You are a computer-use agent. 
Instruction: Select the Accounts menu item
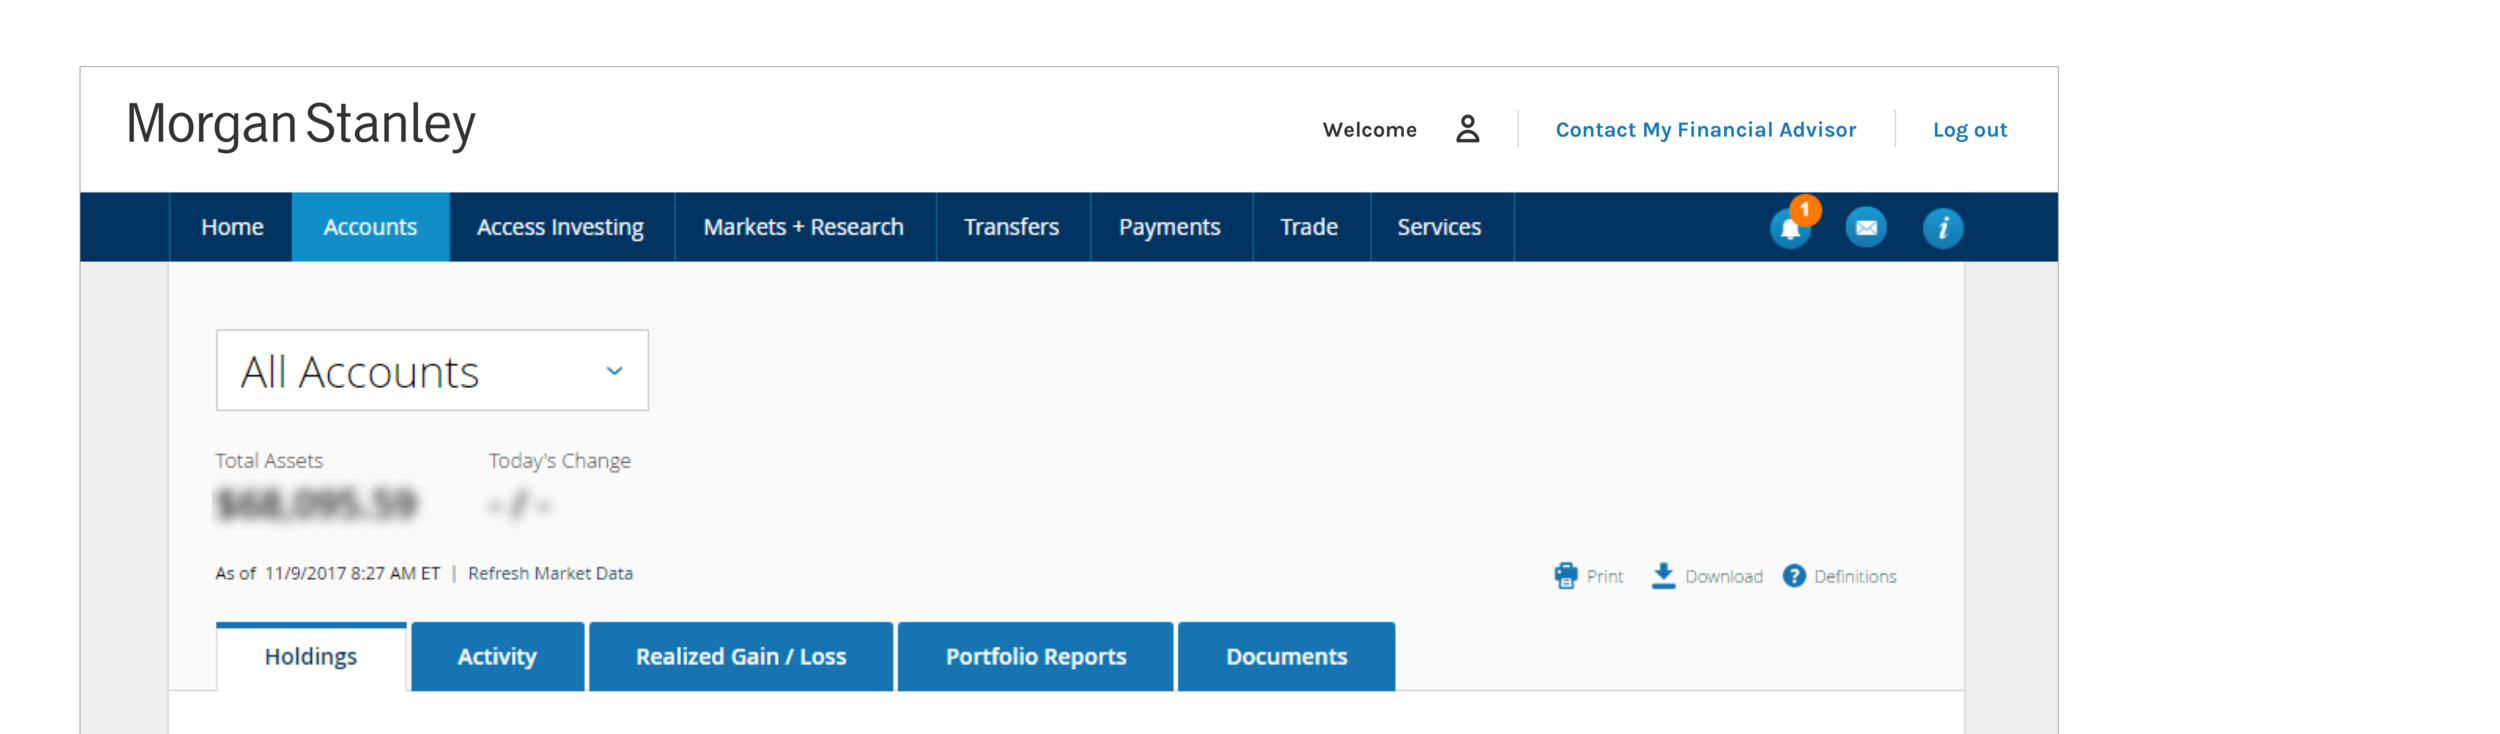coord(370,227)
